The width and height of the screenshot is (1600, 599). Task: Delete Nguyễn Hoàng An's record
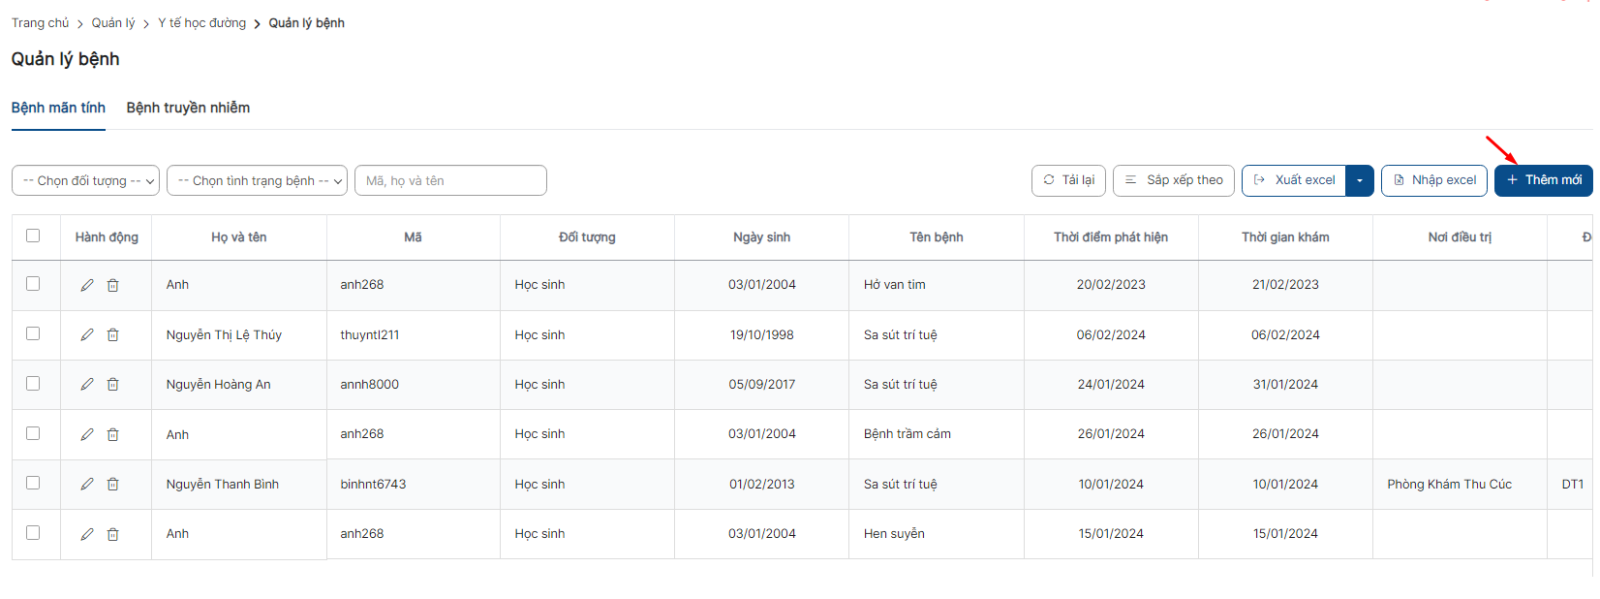click(113, 384)
